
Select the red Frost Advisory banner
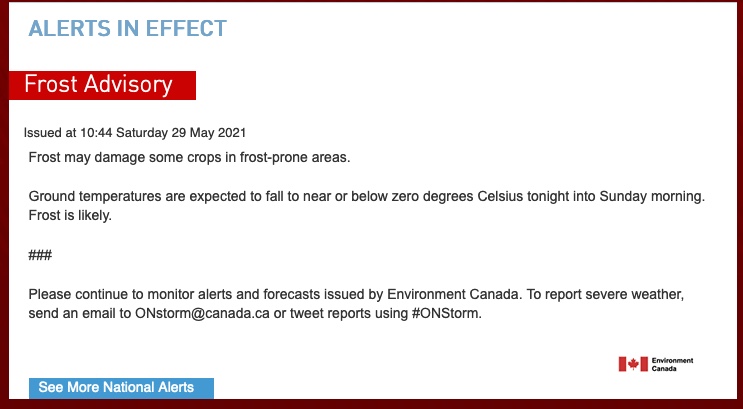coord(102,85)
